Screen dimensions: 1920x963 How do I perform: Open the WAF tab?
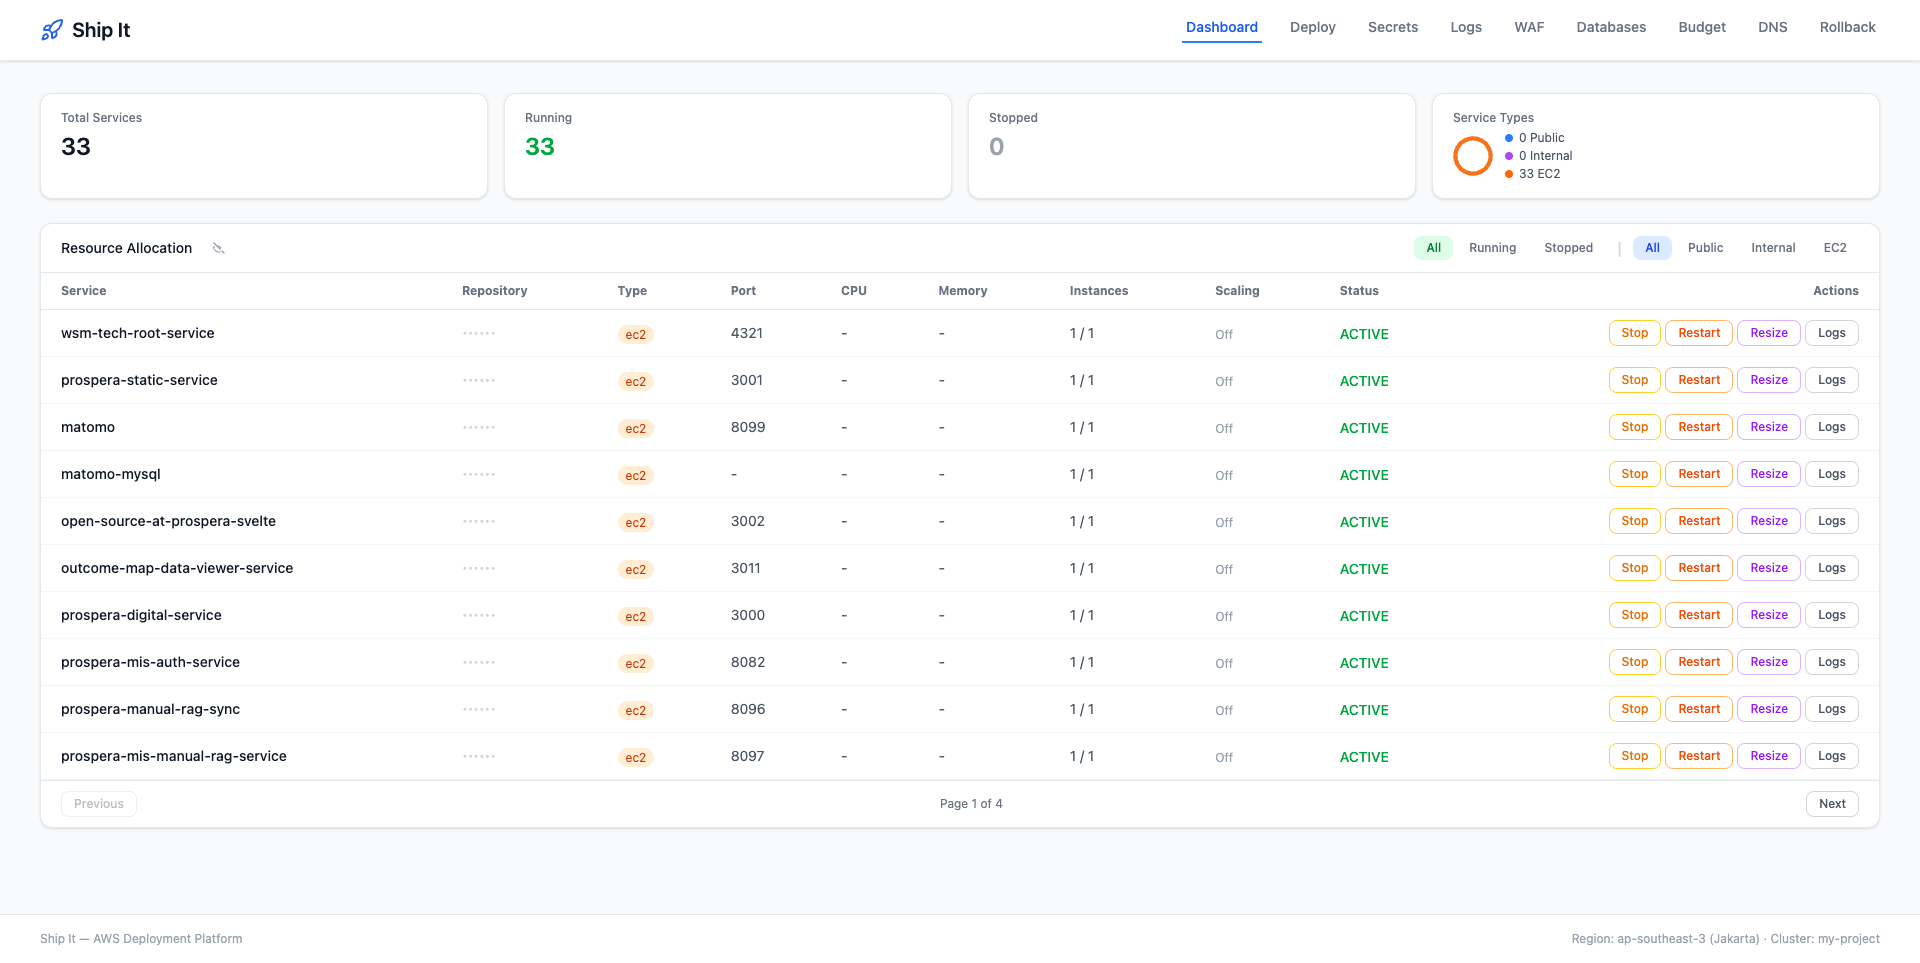(x=1529, y=27)
